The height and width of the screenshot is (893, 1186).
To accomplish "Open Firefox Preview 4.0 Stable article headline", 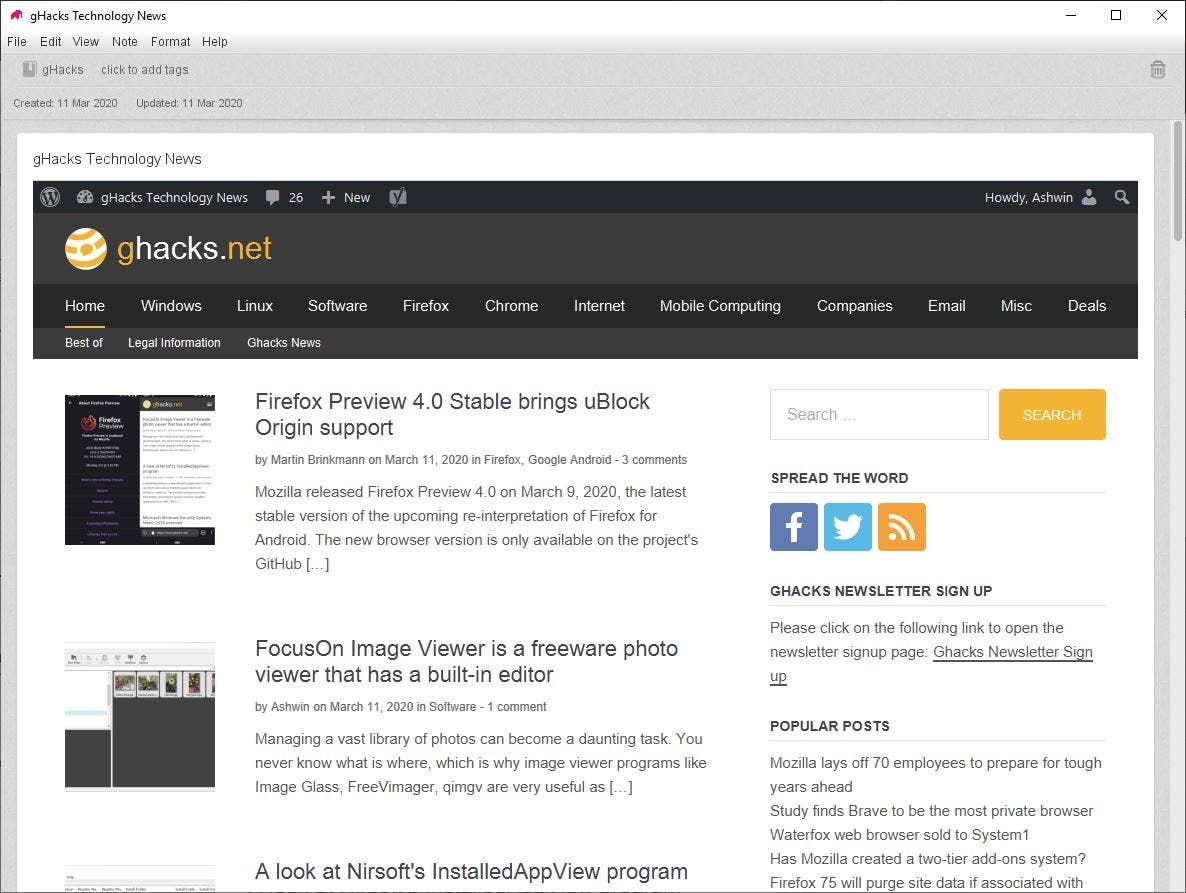I will [x=452, y=414].
